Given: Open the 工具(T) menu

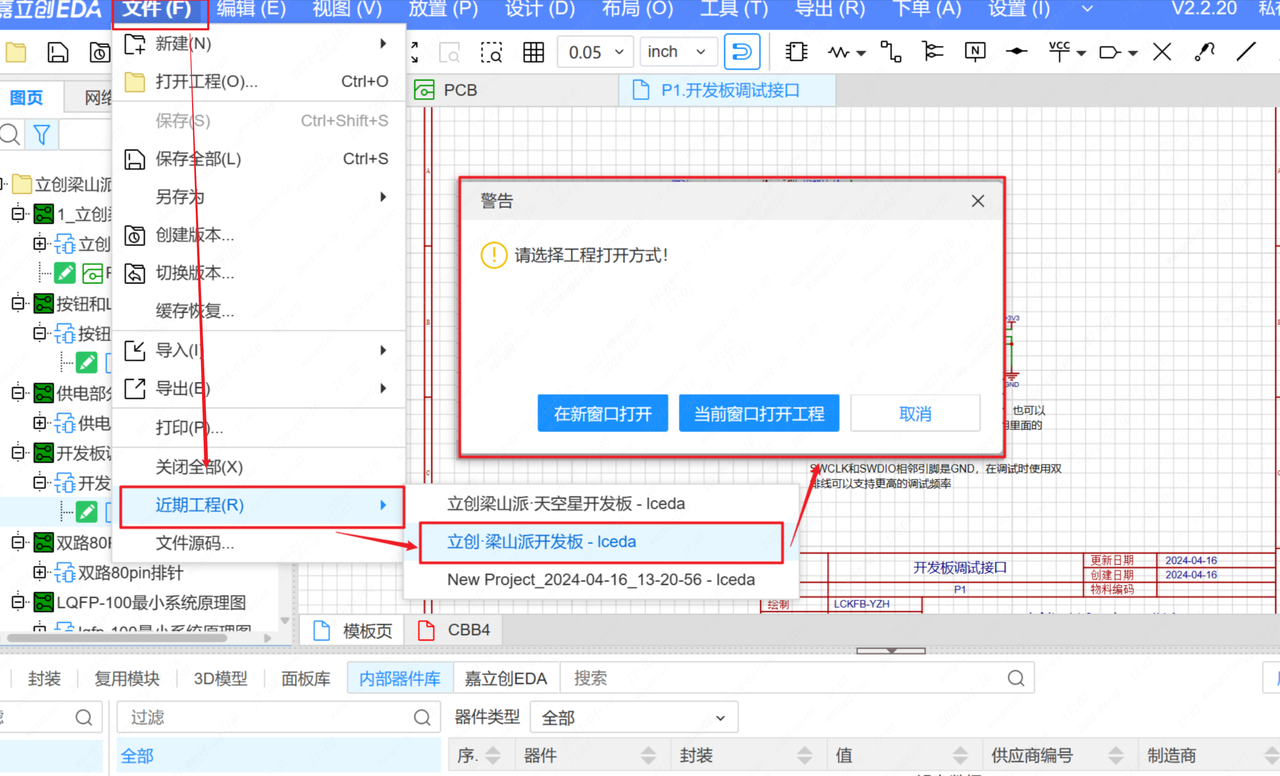Looking at the screenshot, I should point(734,10).
